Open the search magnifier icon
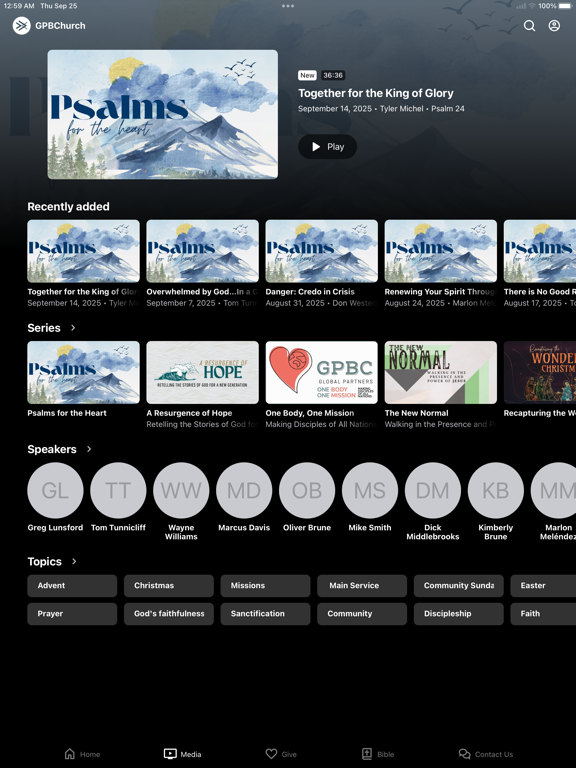This screenshot has width=576, height=768. 529,25
